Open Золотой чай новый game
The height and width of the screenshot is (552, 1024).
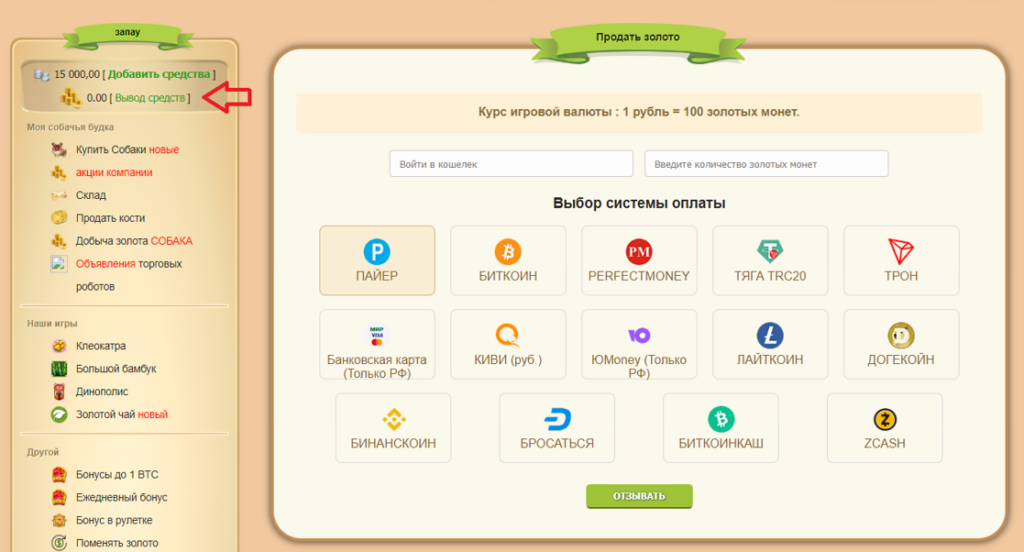(x=121, y=415)
